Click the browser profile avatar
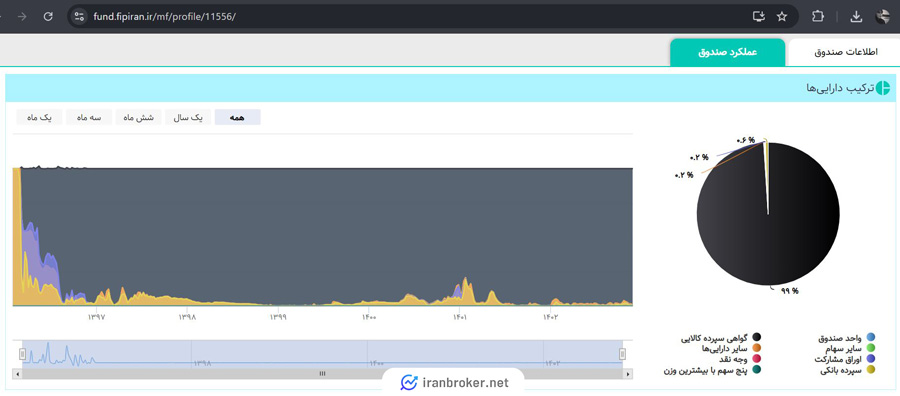This screenshot has height=396, width=900. [883, 17]
